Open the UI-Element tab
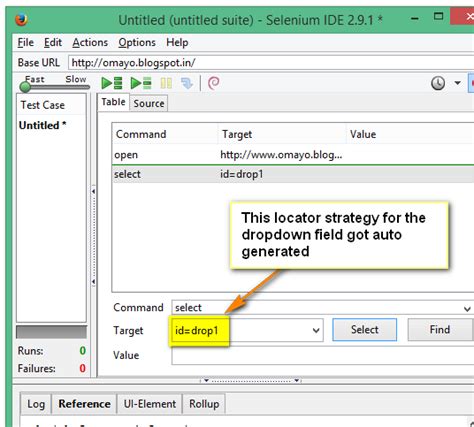The image size is (474, 427). pos(150,404)
